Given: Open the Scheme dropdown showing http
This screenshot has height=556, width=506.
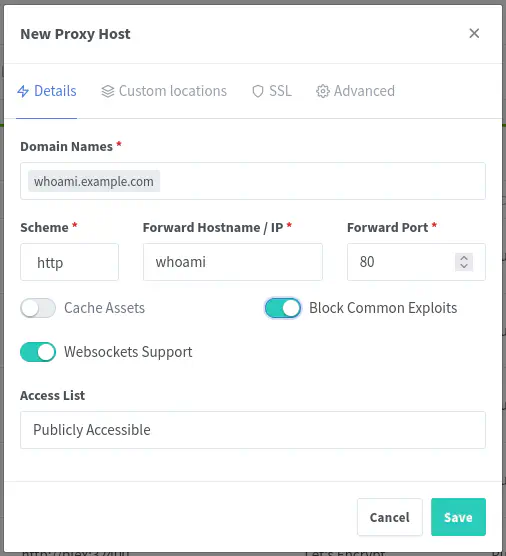Looking at the screenshot, I should [69, 262].
